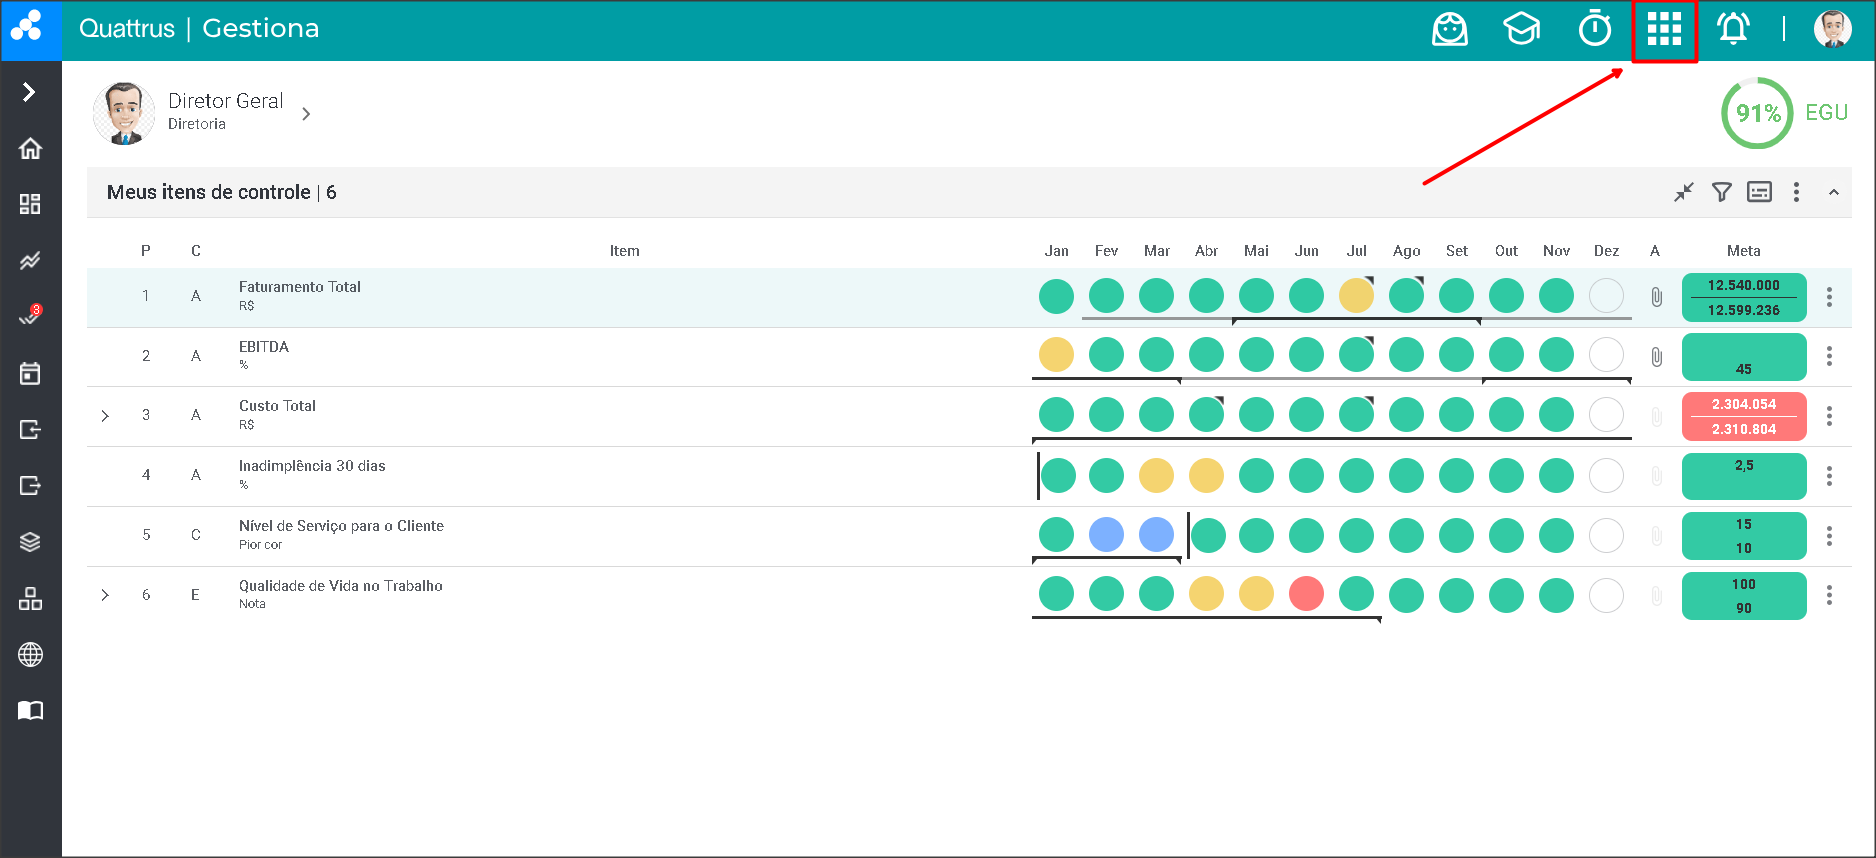
Task: Open the EBITDA row three-dot menu
Action: pos(1829,356)
